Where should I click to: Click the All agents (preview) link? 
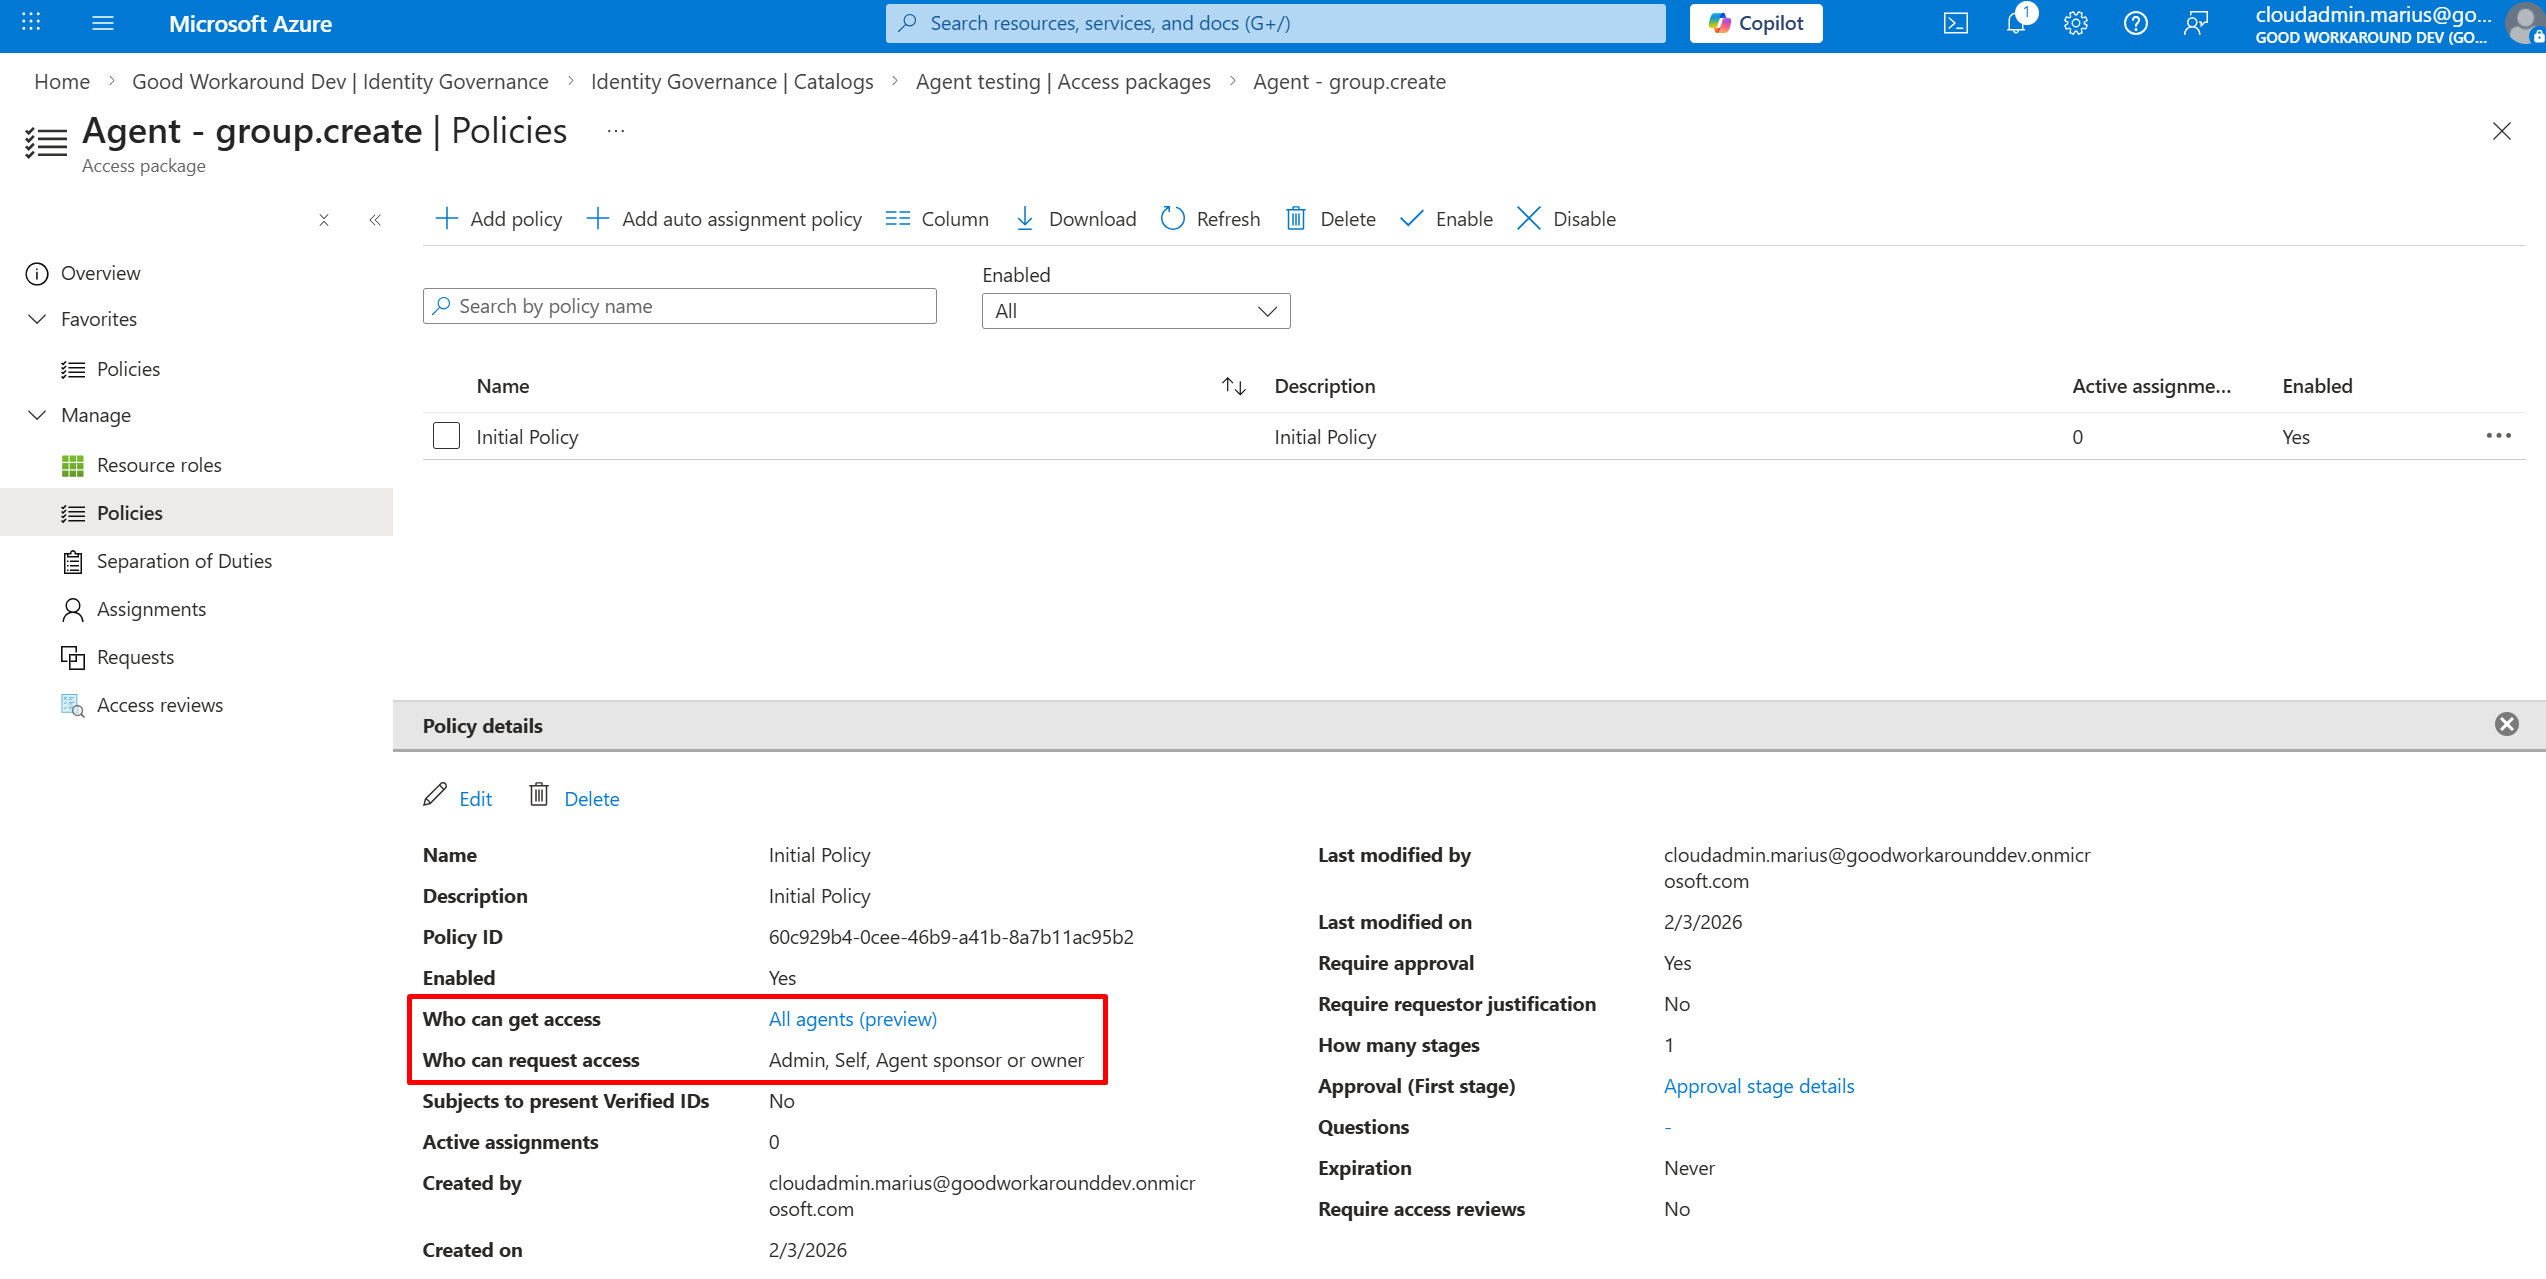tap(852, 1019)
